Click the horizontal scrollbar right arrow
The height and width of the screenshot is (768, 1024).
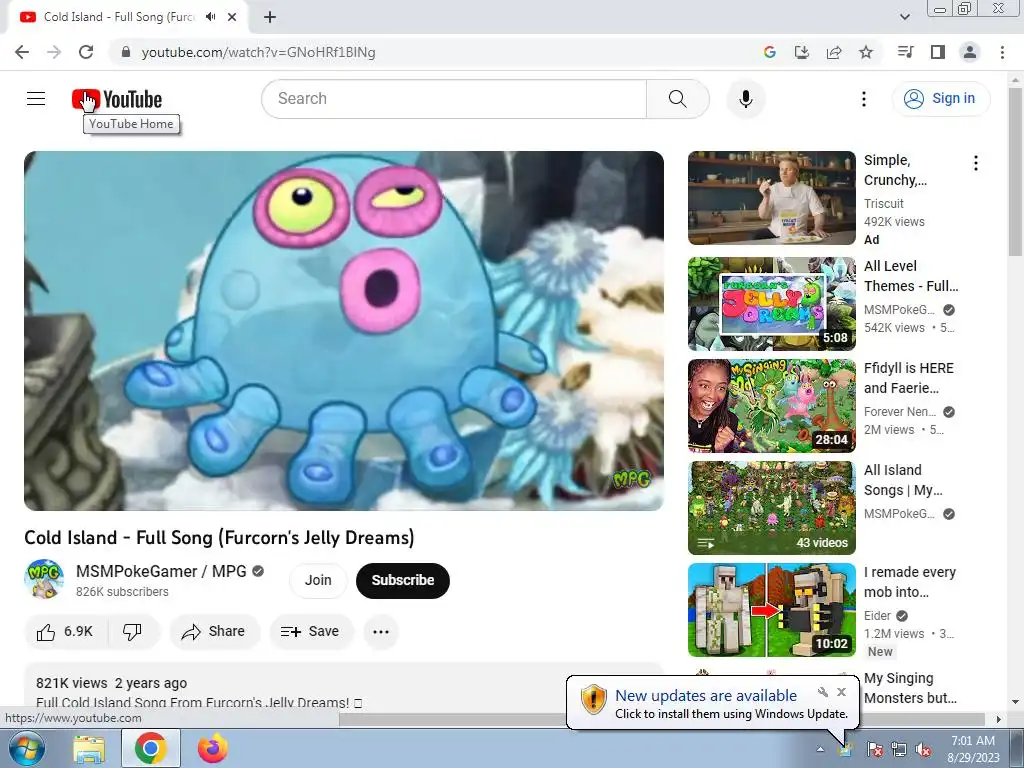coord(998,719)
